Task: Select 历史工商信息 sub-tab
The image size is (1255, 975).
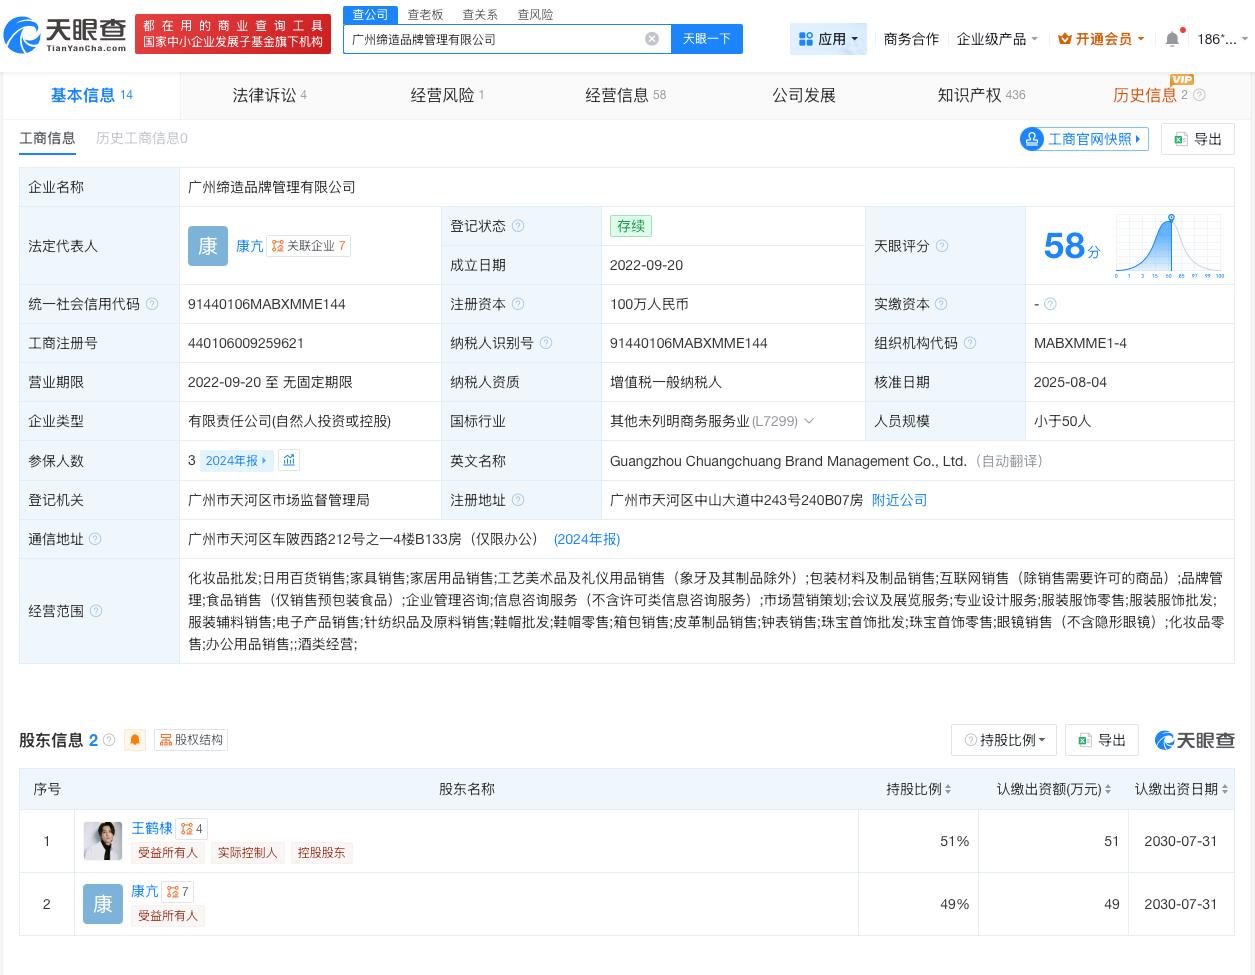Action: pos(141,138)
